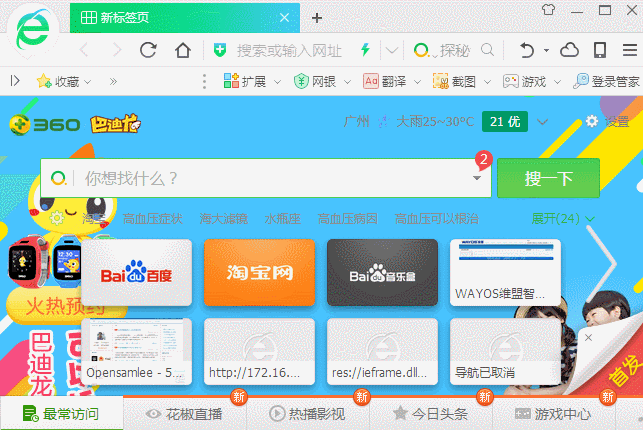Open the cloud sync icon
The image size is (643, 430).
coord(570,50)
